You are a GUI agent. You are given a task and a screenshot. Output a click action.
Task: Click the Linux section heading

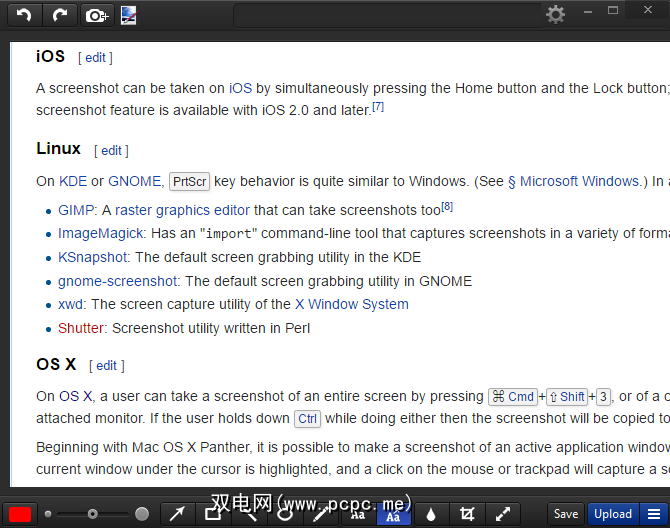59,149
